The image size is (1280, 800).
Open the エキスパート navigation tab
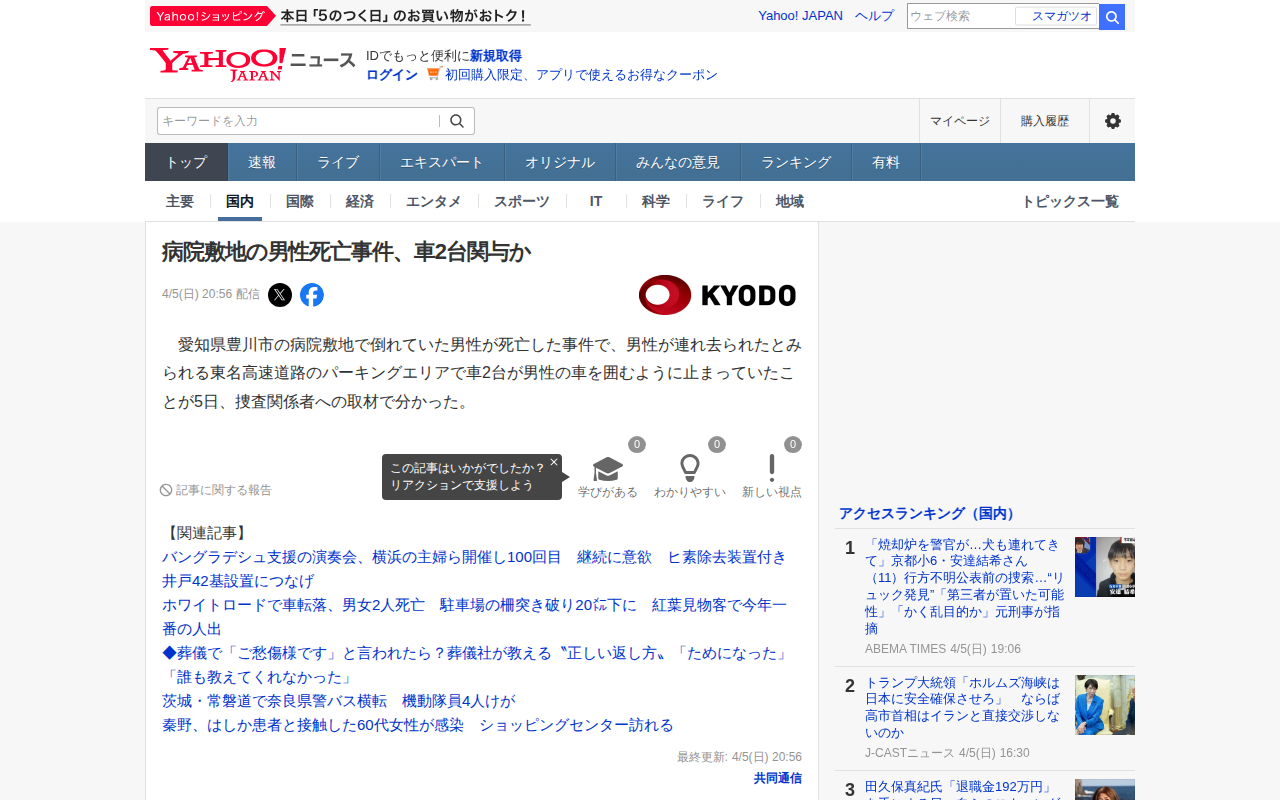pyautogui.click(x=442, y=162)
